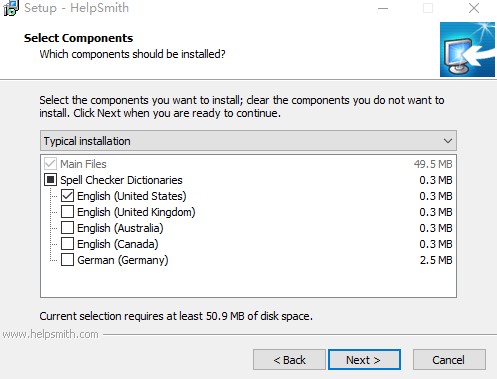Screen dimensions: 497x379
Task: Enable the English (Canada) dictionary
Action: click(67, 244)
